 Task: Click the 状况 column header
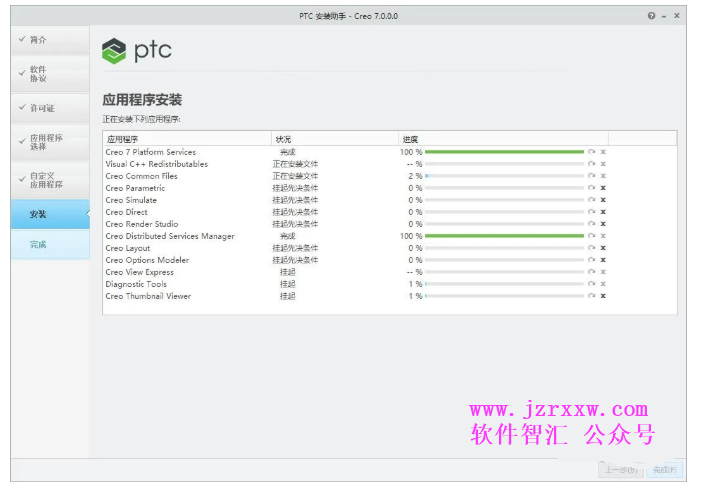coord(335,139)
